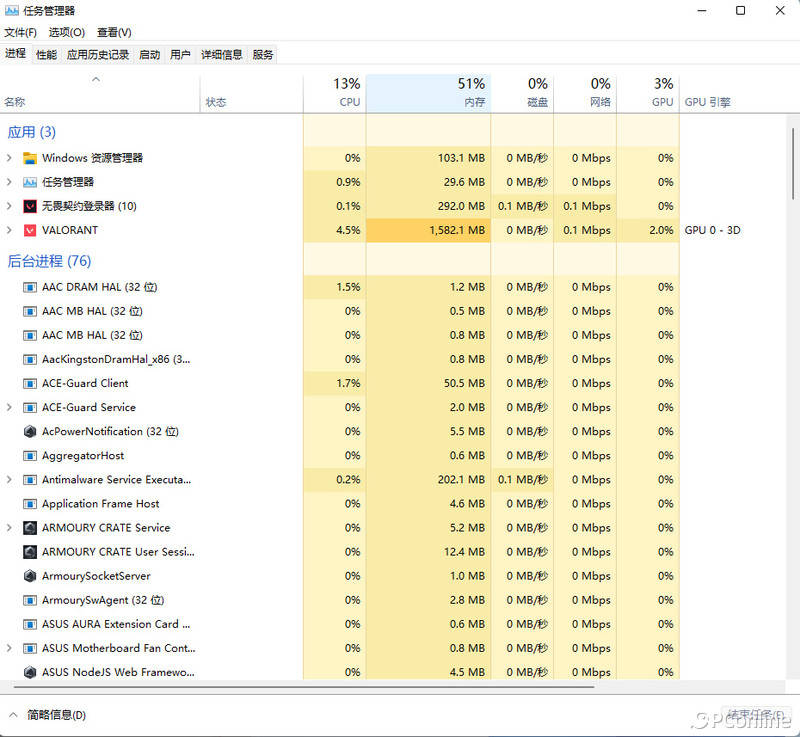
Task: Click the 292.0 MB memory cell
Action: tap(461, 206)
